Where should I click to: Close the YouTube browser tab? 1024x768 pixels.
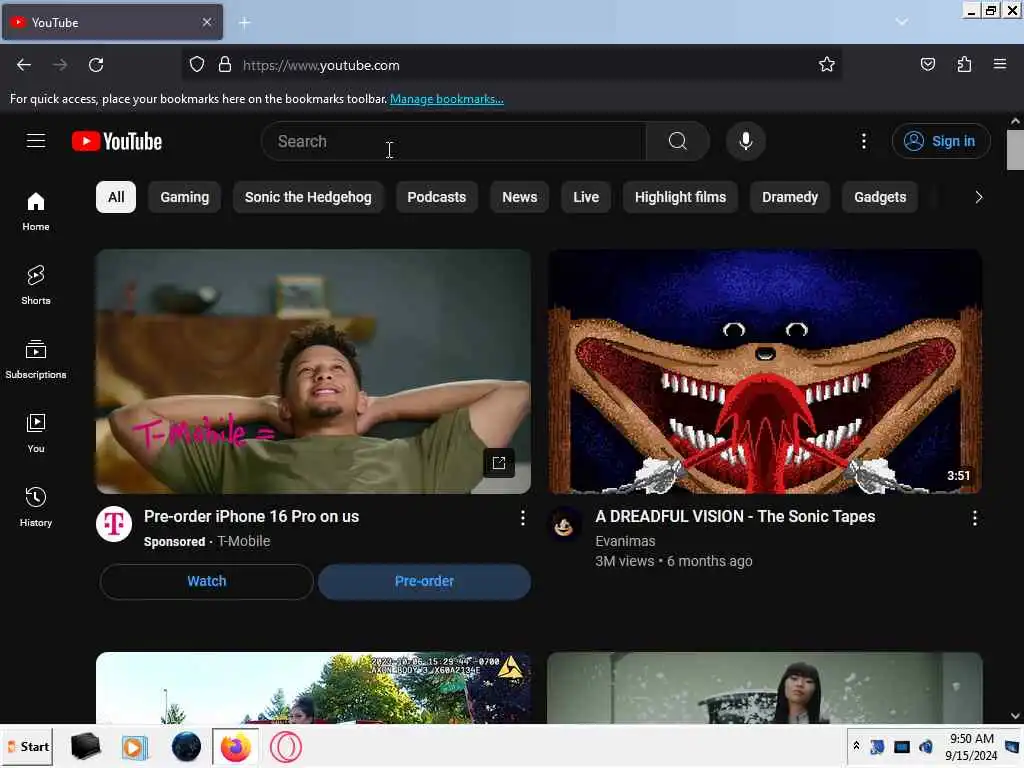pyautogui.click(x=207, y=22)
